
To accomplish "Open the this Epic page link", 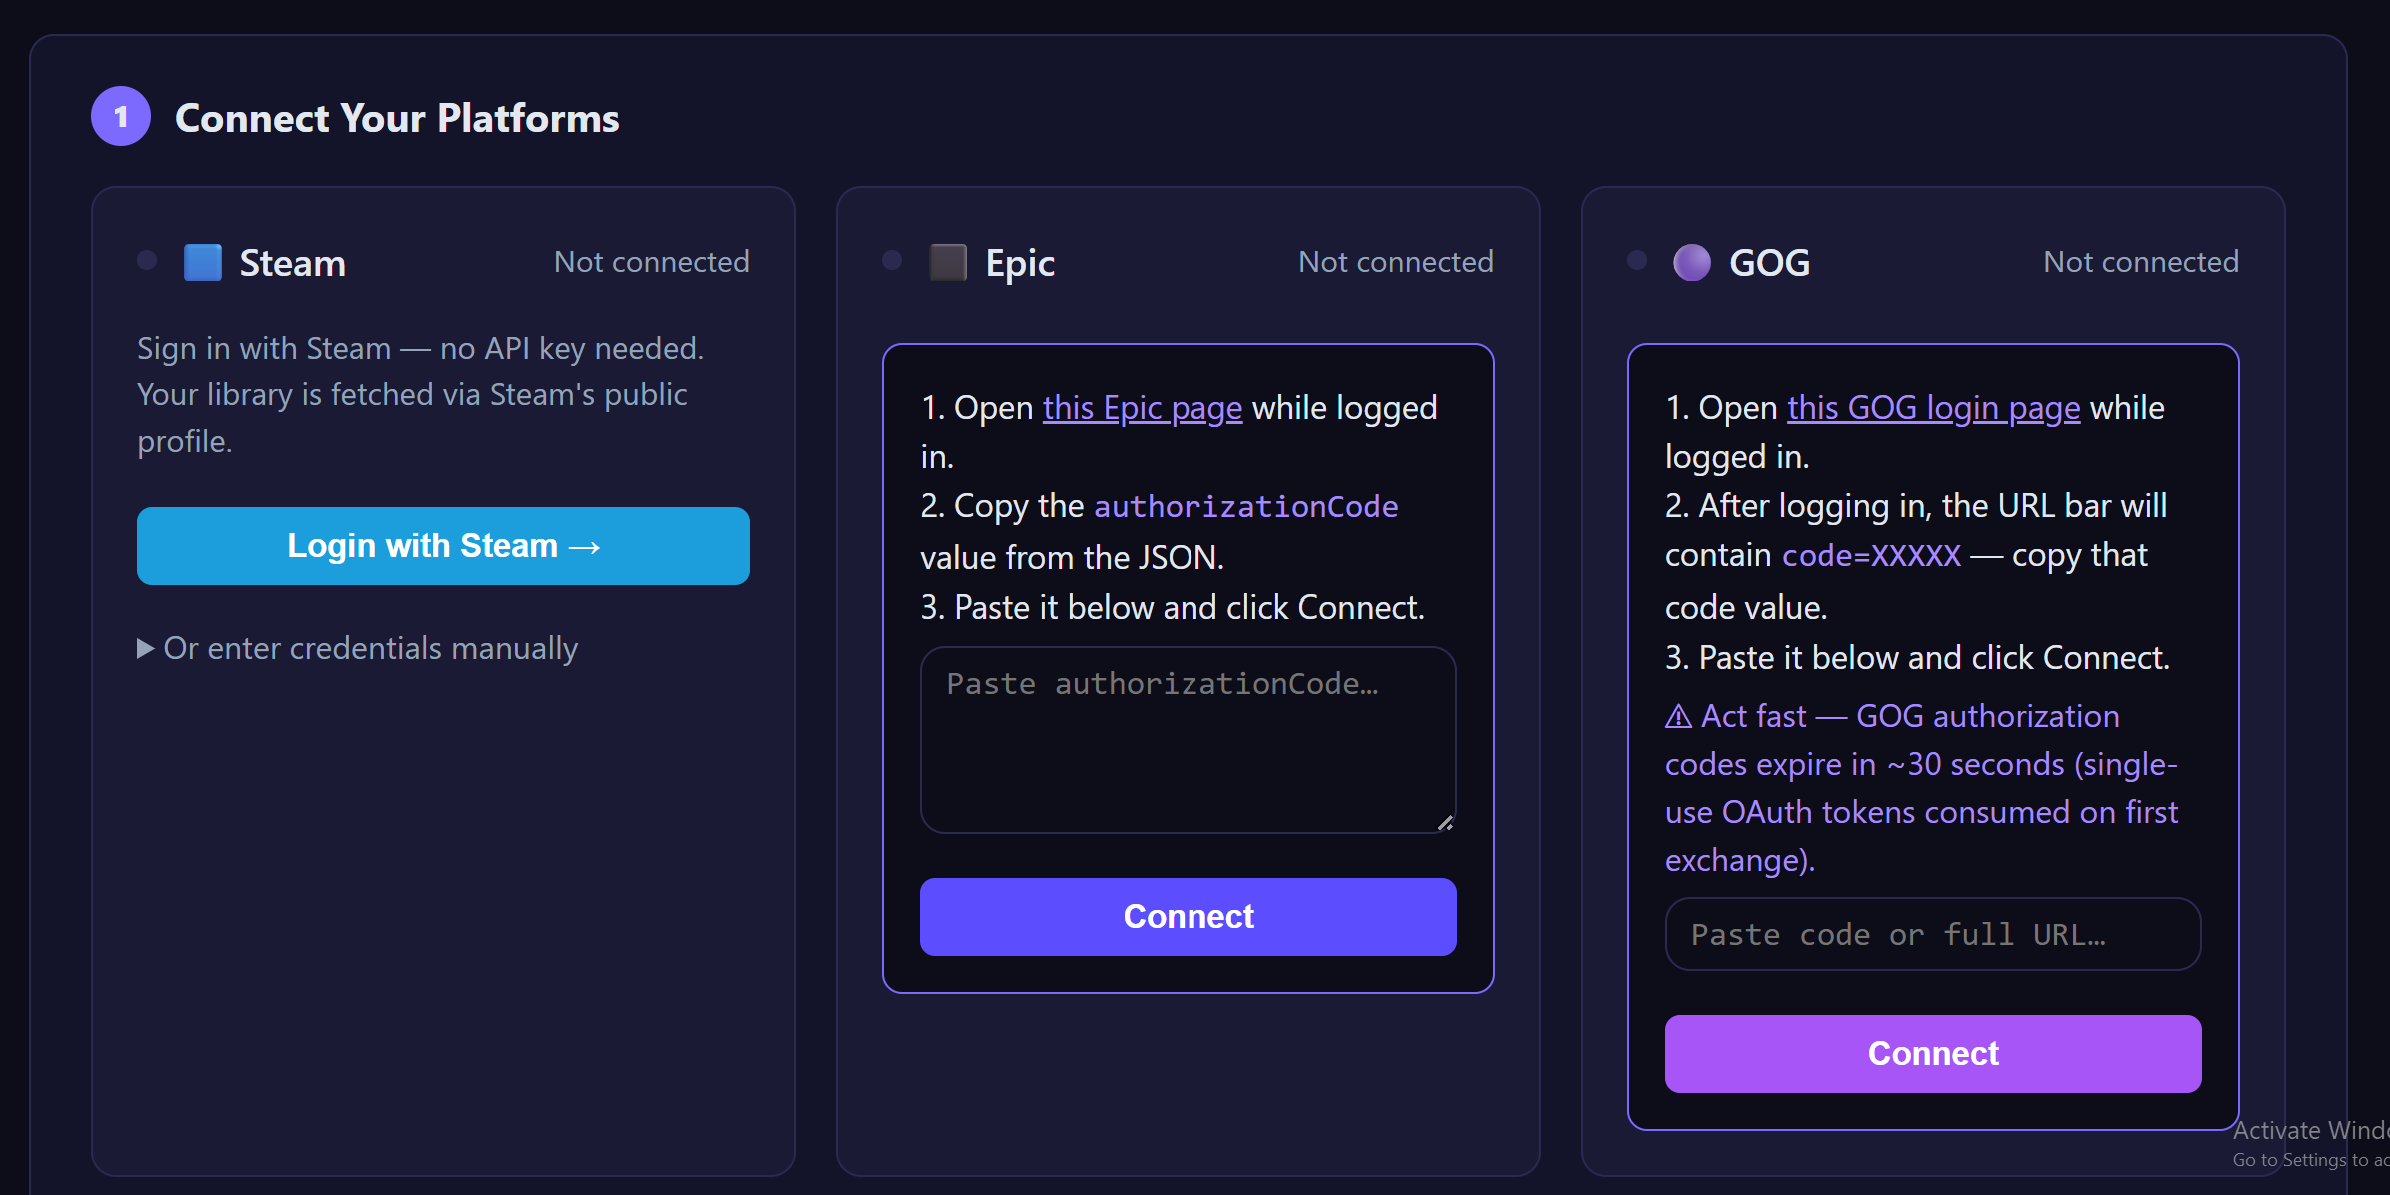I will click(1142, 408).
